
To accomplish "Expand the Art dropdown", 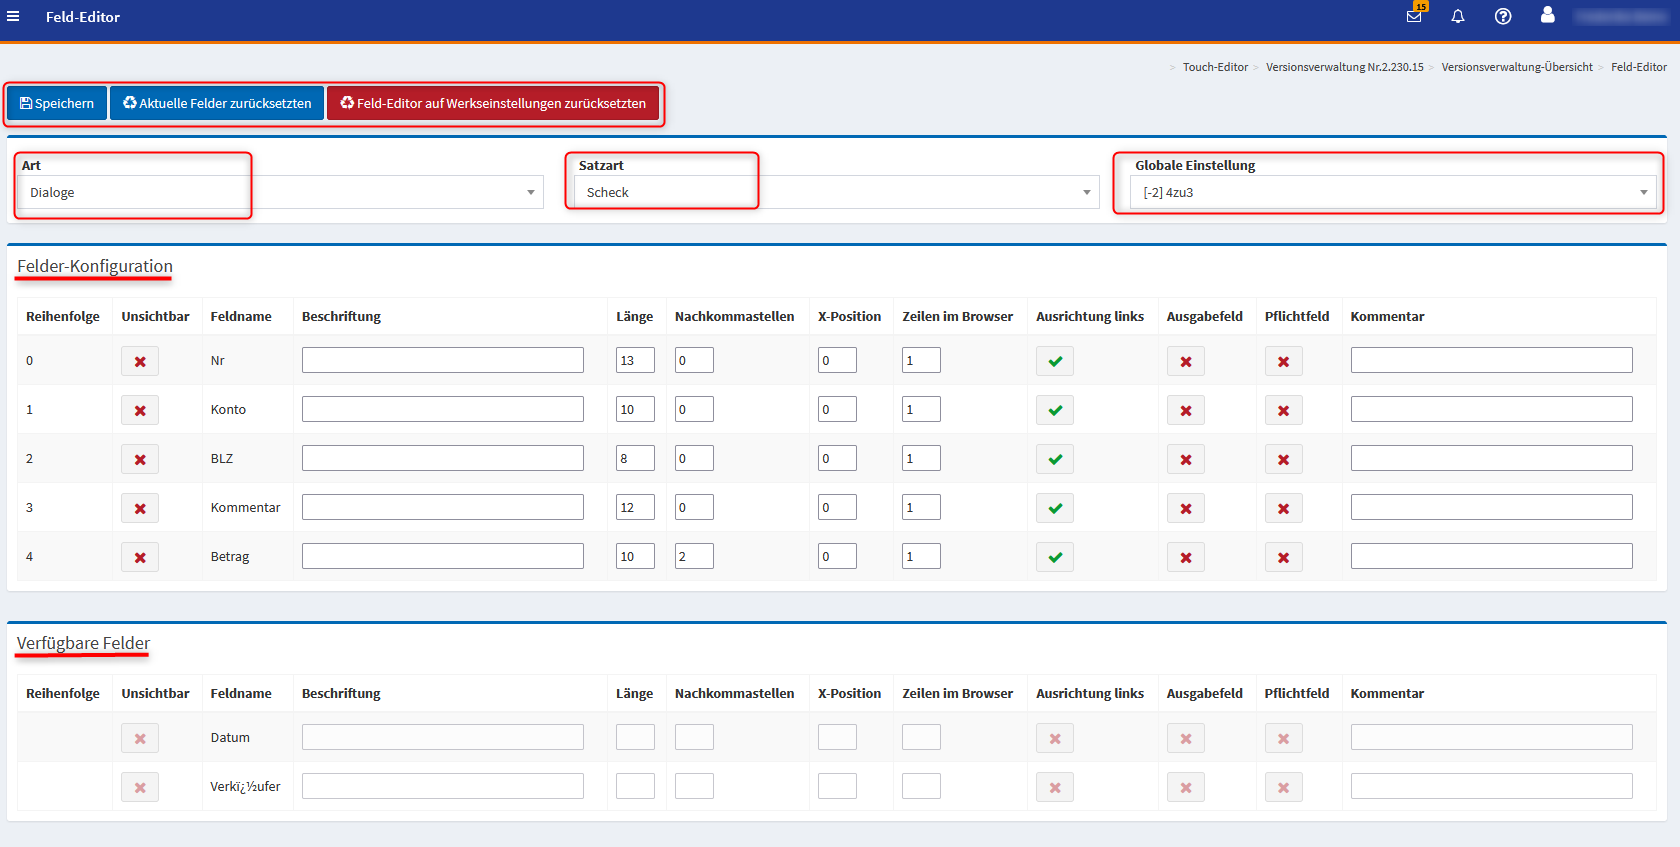I will click(280, 192).
